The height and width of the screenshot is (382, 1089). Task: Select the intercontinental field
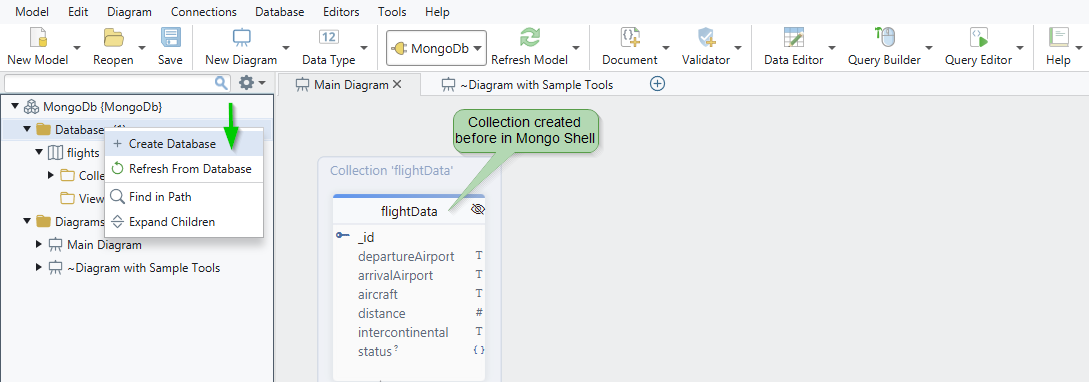(403, 332)
